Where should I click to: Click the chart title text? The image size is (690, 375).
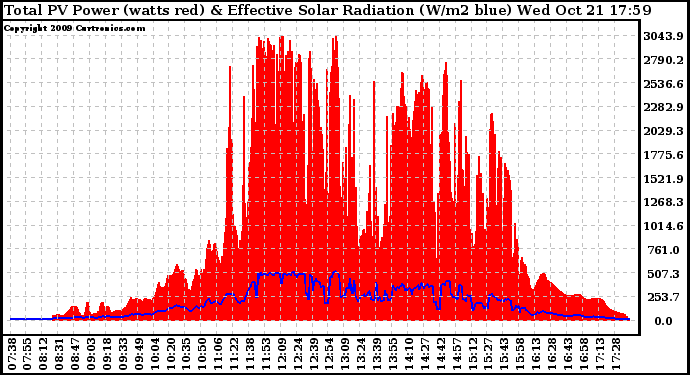327,10
